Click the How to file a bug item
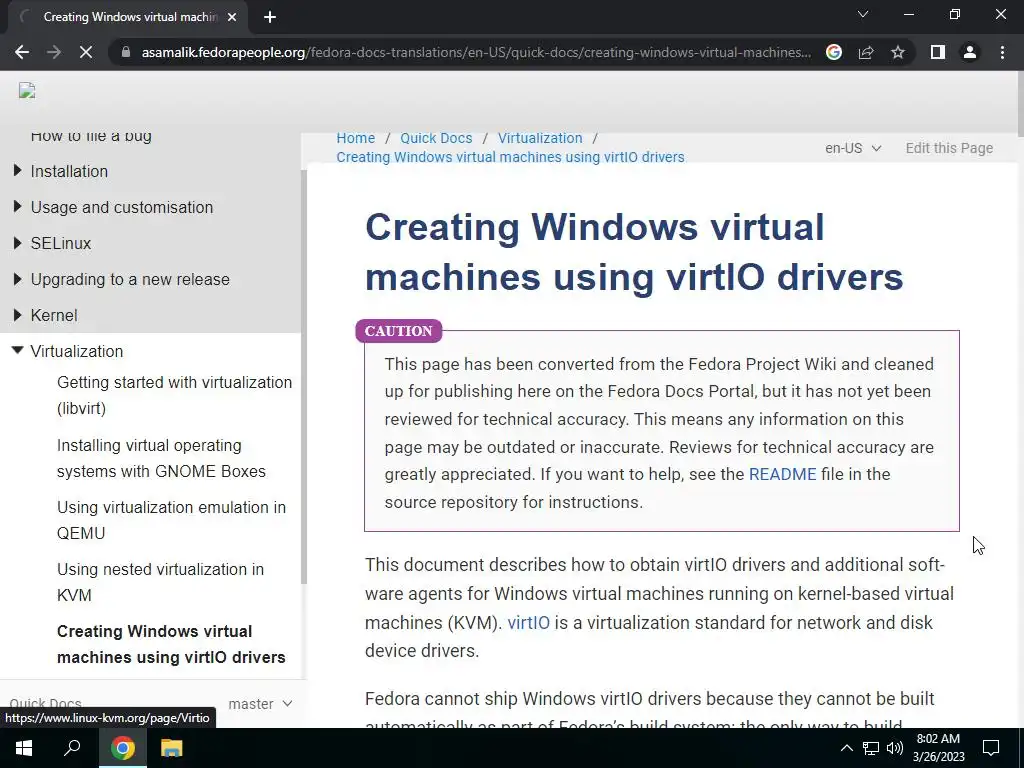This screenshot has height=768, width=1024. [91, 136]
